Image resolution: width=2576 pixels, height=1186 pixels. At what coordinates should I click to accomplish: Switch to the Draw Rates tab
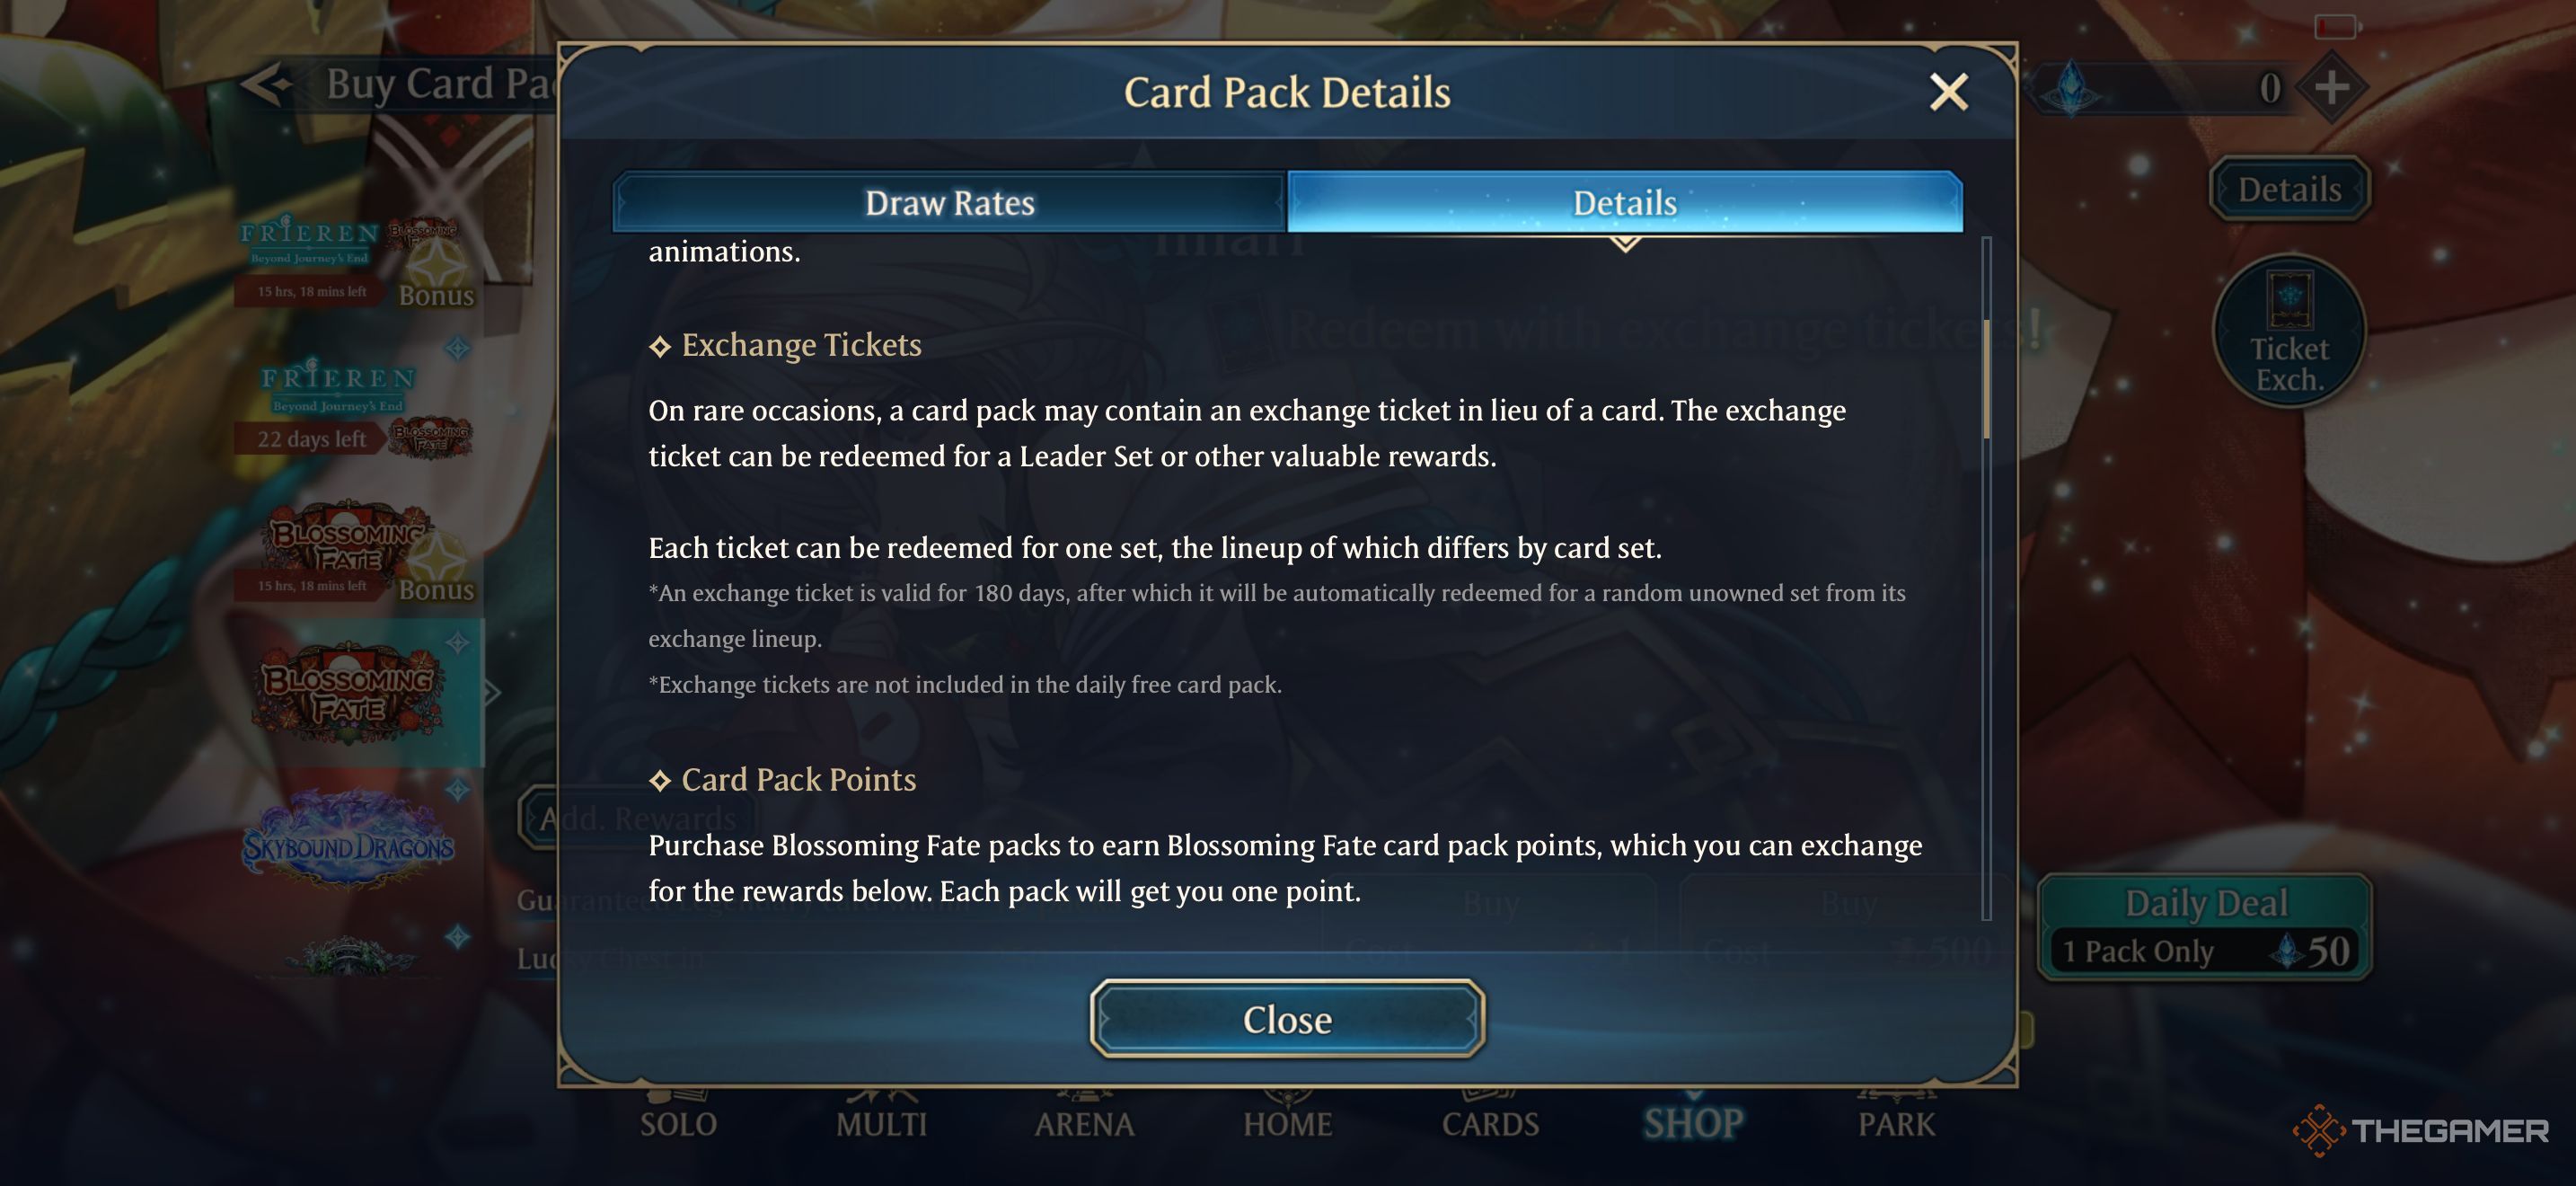point(949,203)
